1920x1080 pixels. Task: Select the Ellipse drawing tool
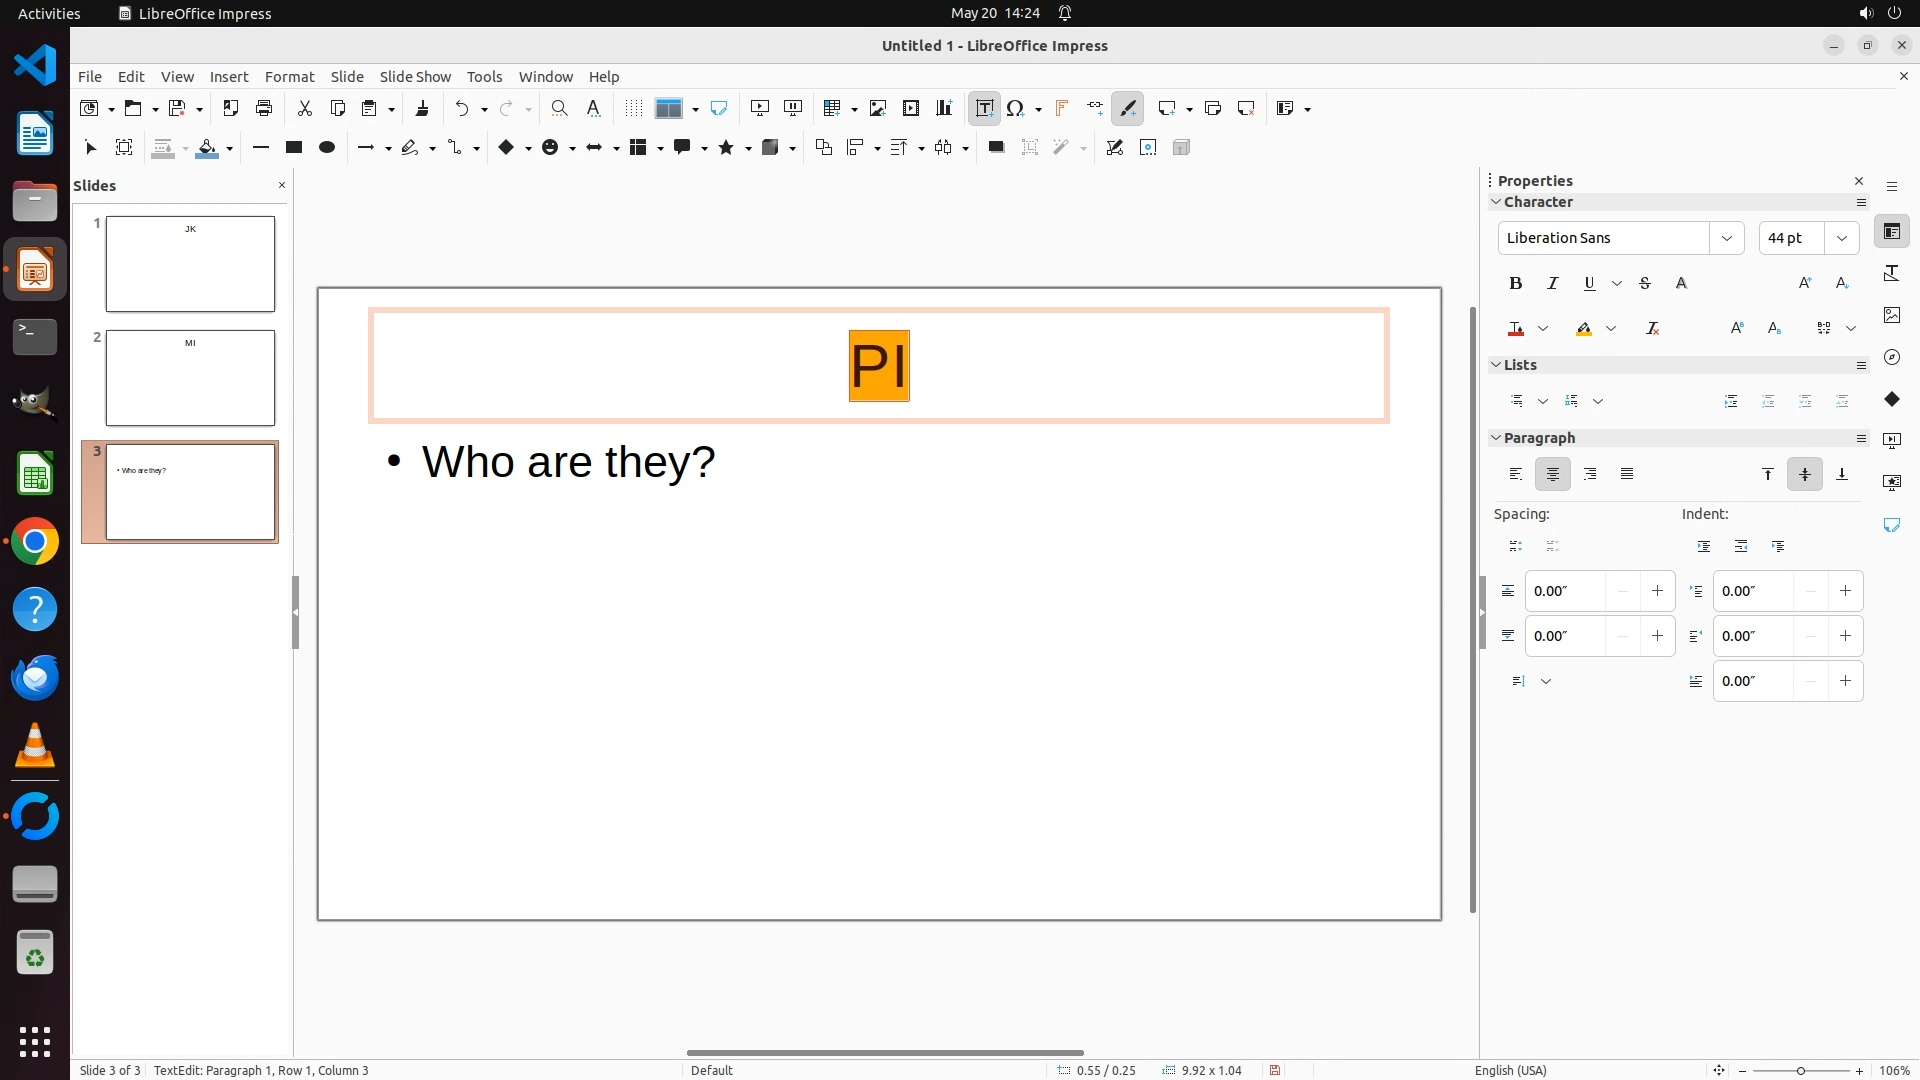(327, 147)
